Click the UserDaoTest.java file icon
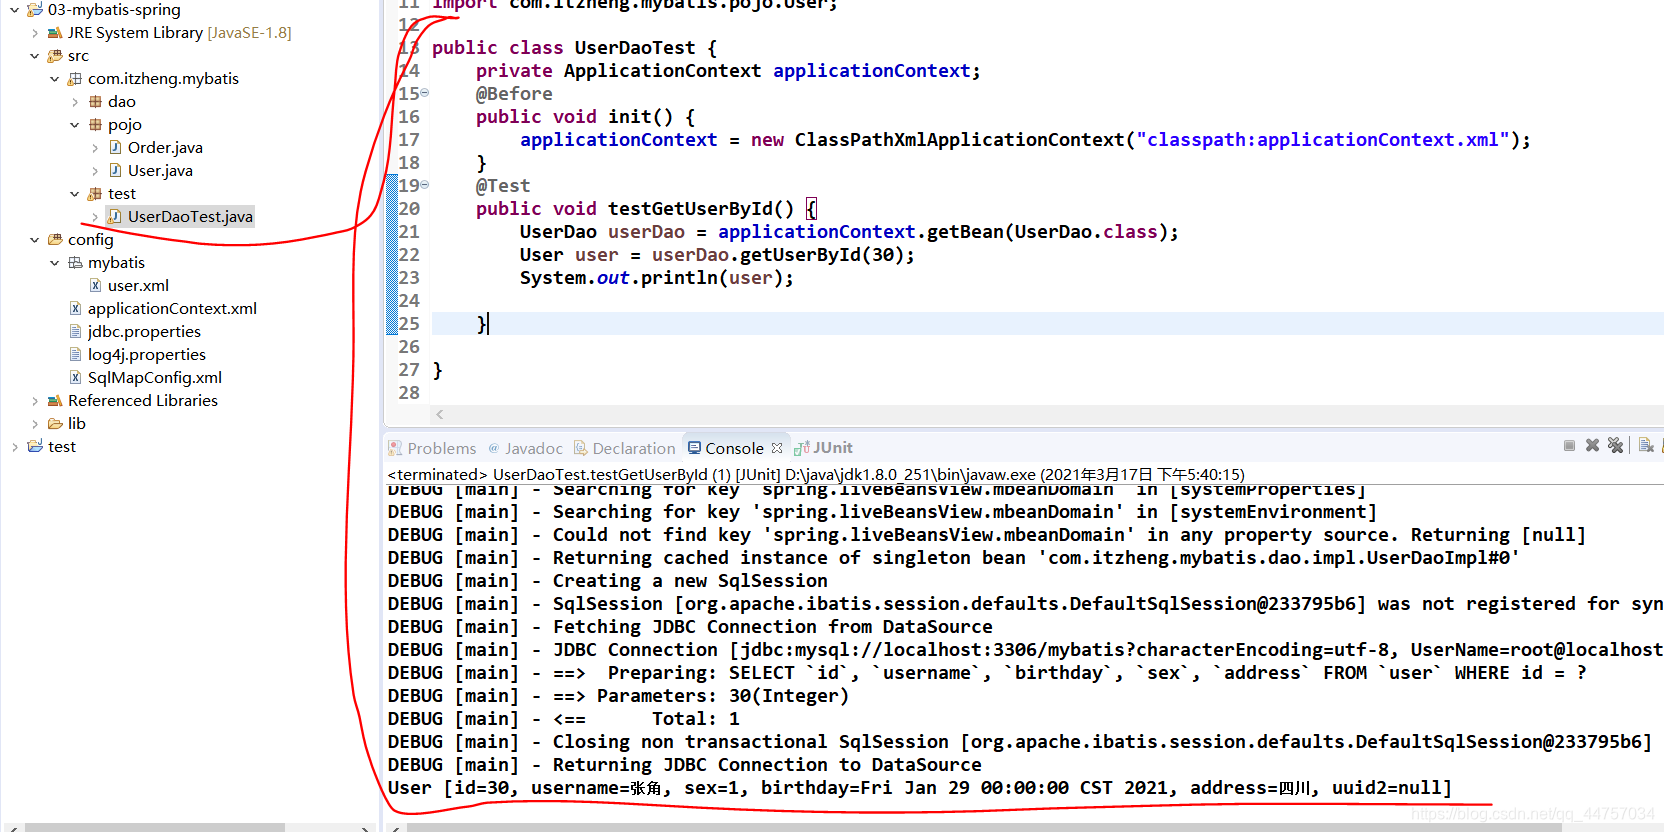The height and width of the screenshot is (832, 1664). 115,216
